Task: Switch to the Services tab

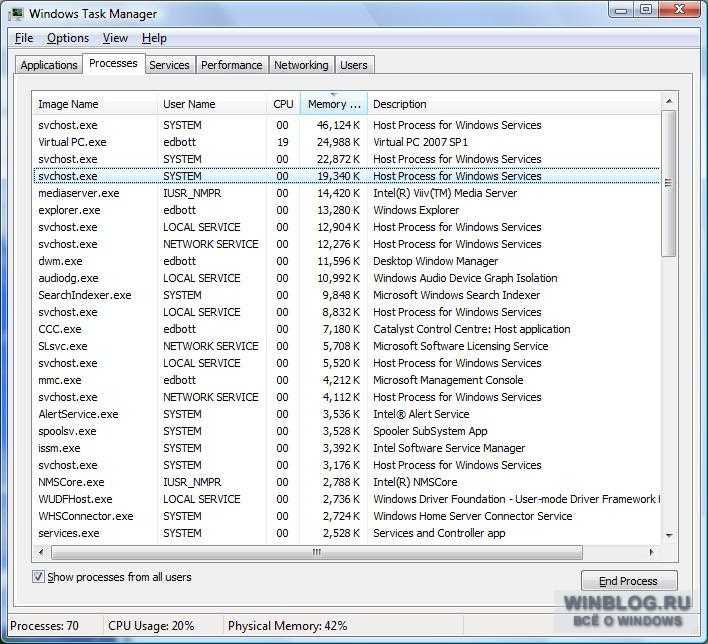Action: pos(169,65)
